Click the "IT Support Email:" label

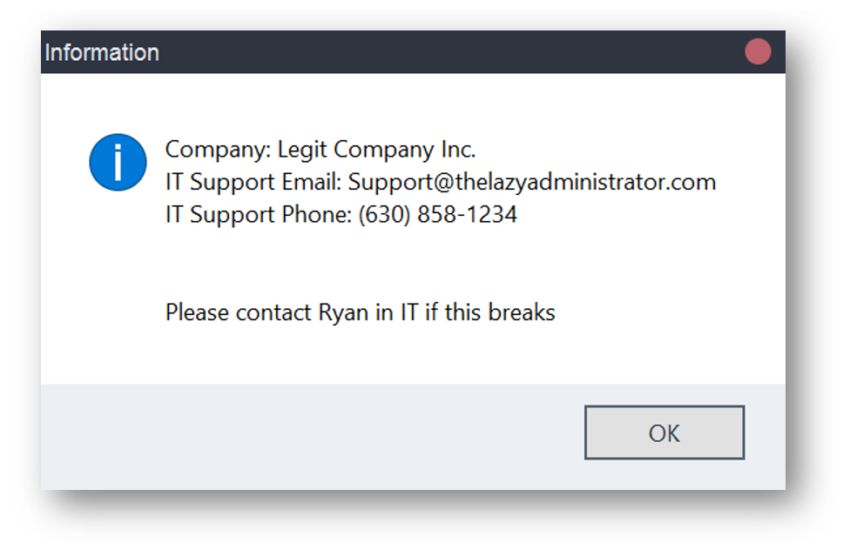click(254, 182)
